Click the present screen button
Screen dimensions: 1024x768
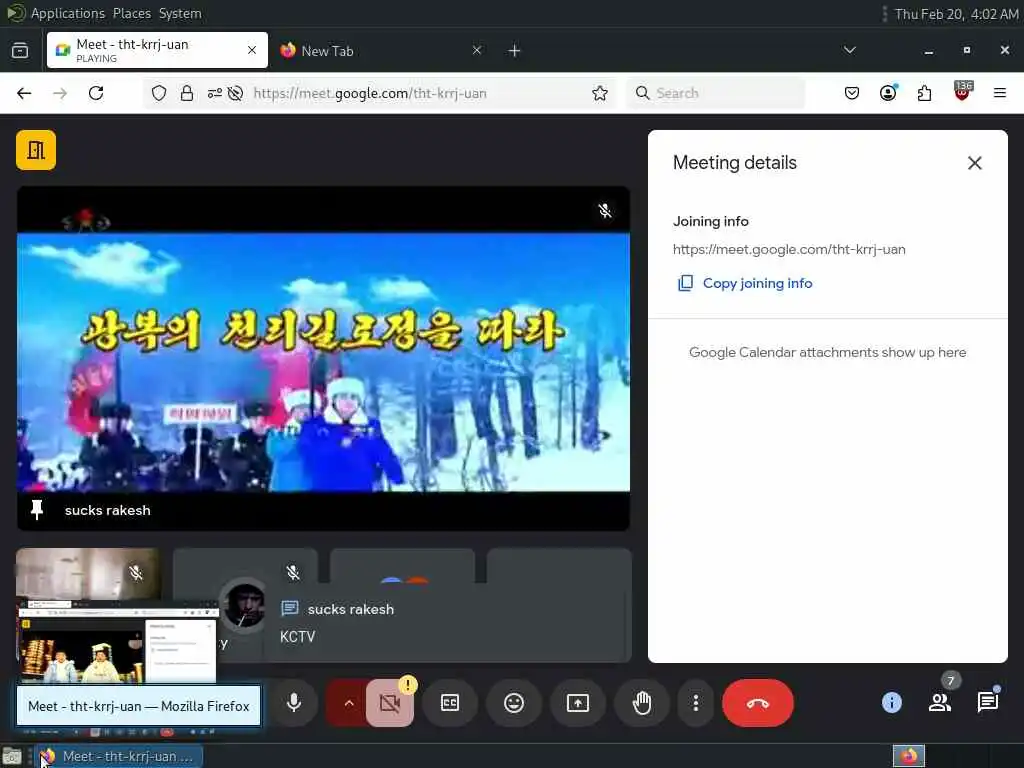(x=578, y=703)
